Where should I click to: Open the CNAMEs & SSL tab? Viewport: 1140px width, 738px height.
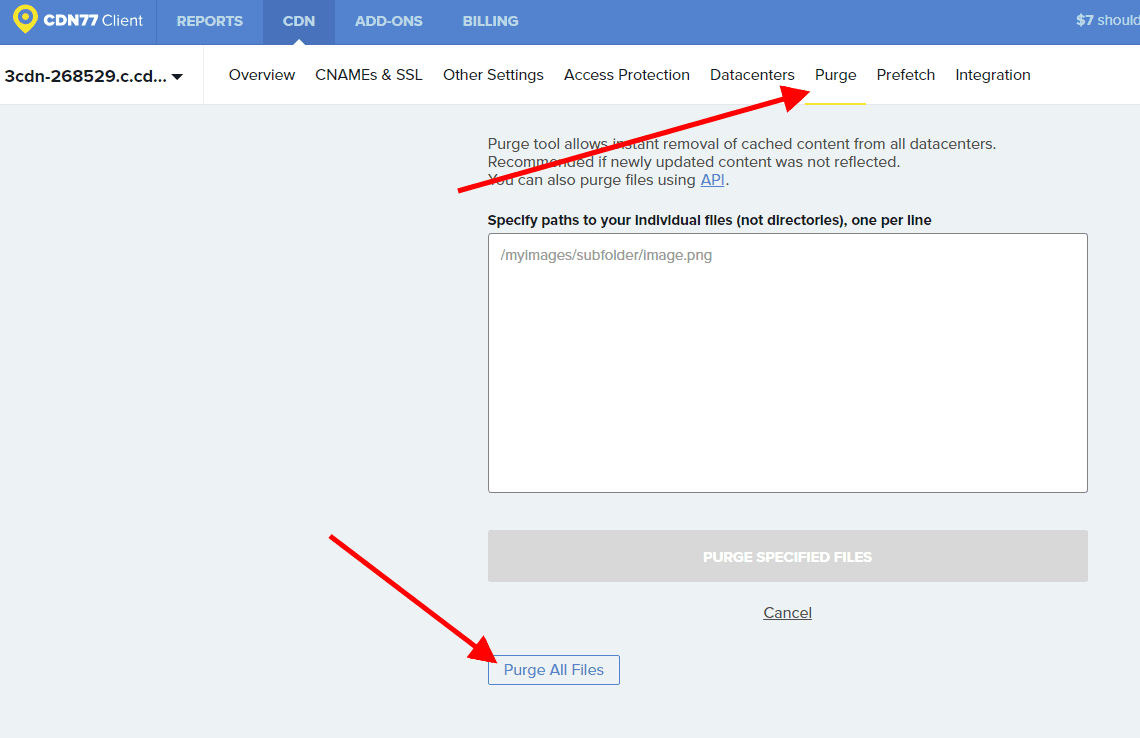369,75
